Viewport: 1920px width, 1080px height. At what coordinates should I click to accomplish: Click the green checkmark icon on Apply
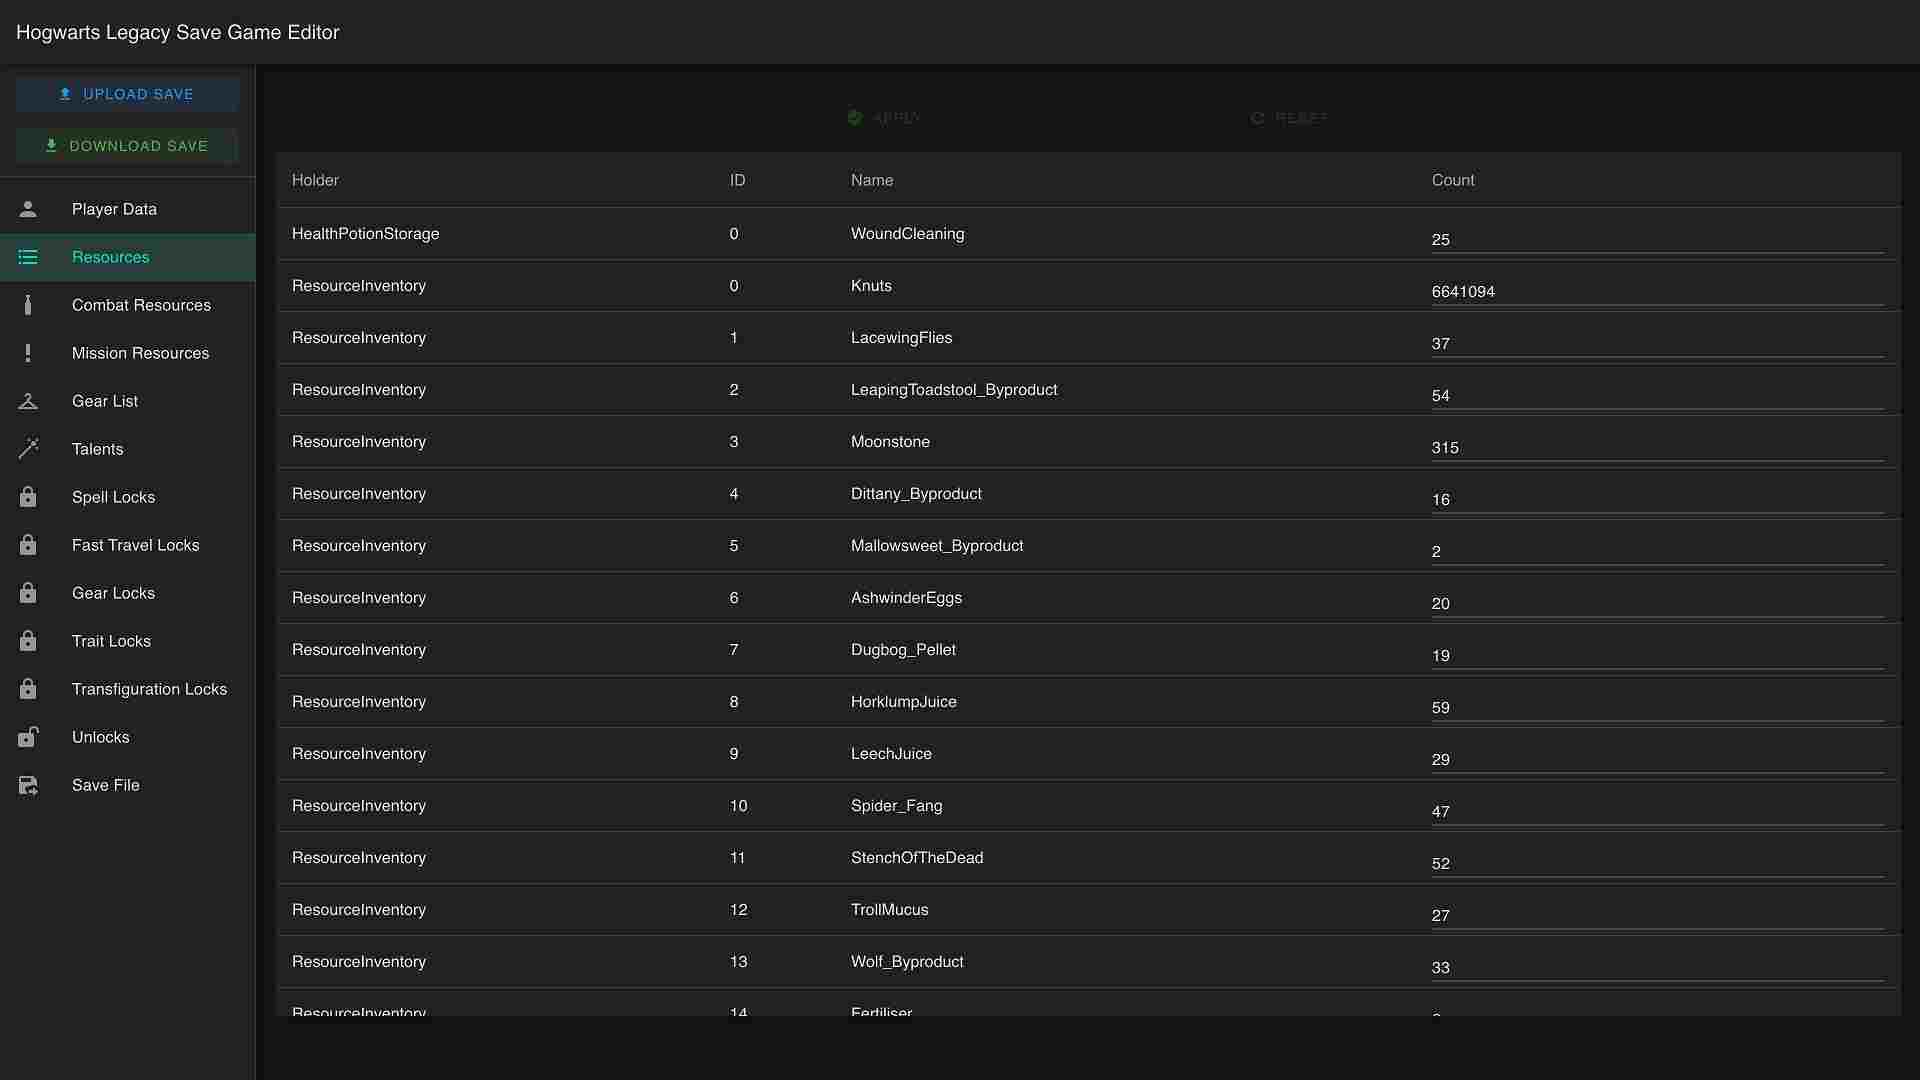(x=855, y=118)
